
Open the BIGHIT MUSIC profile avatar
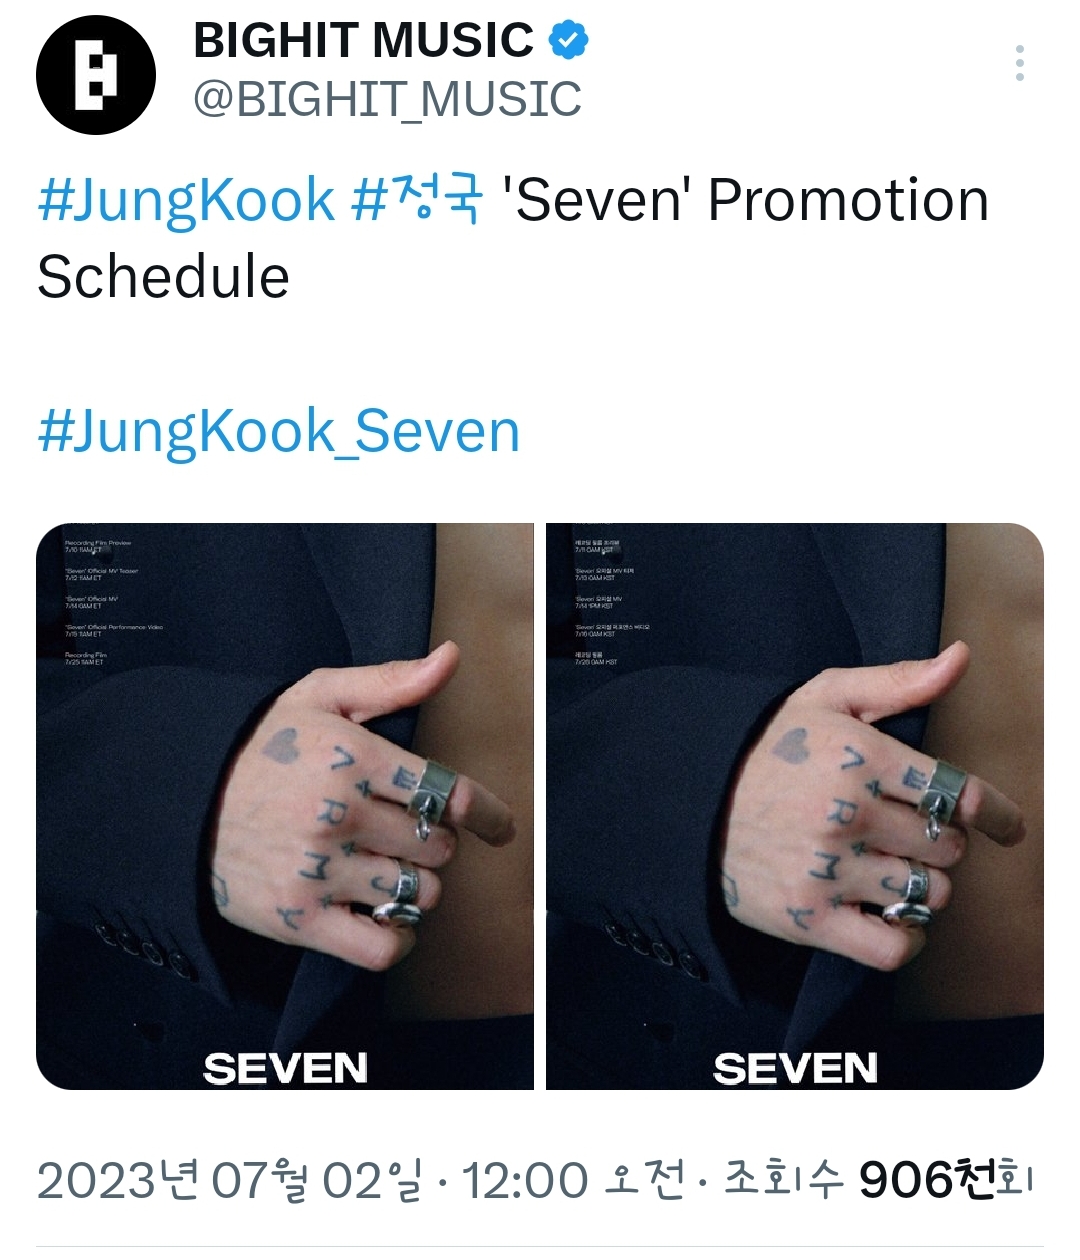(96, 75)
